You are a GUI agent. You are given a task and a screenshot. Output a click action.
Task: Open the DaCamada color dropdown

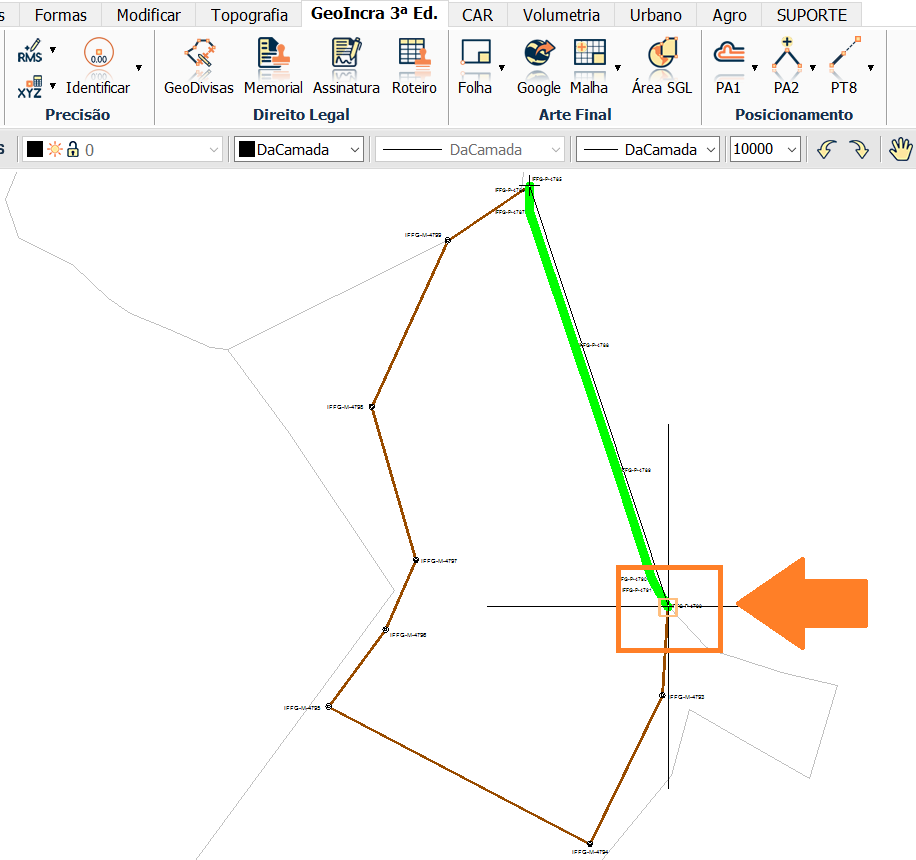pyautogui.click(x=299, y=149)
